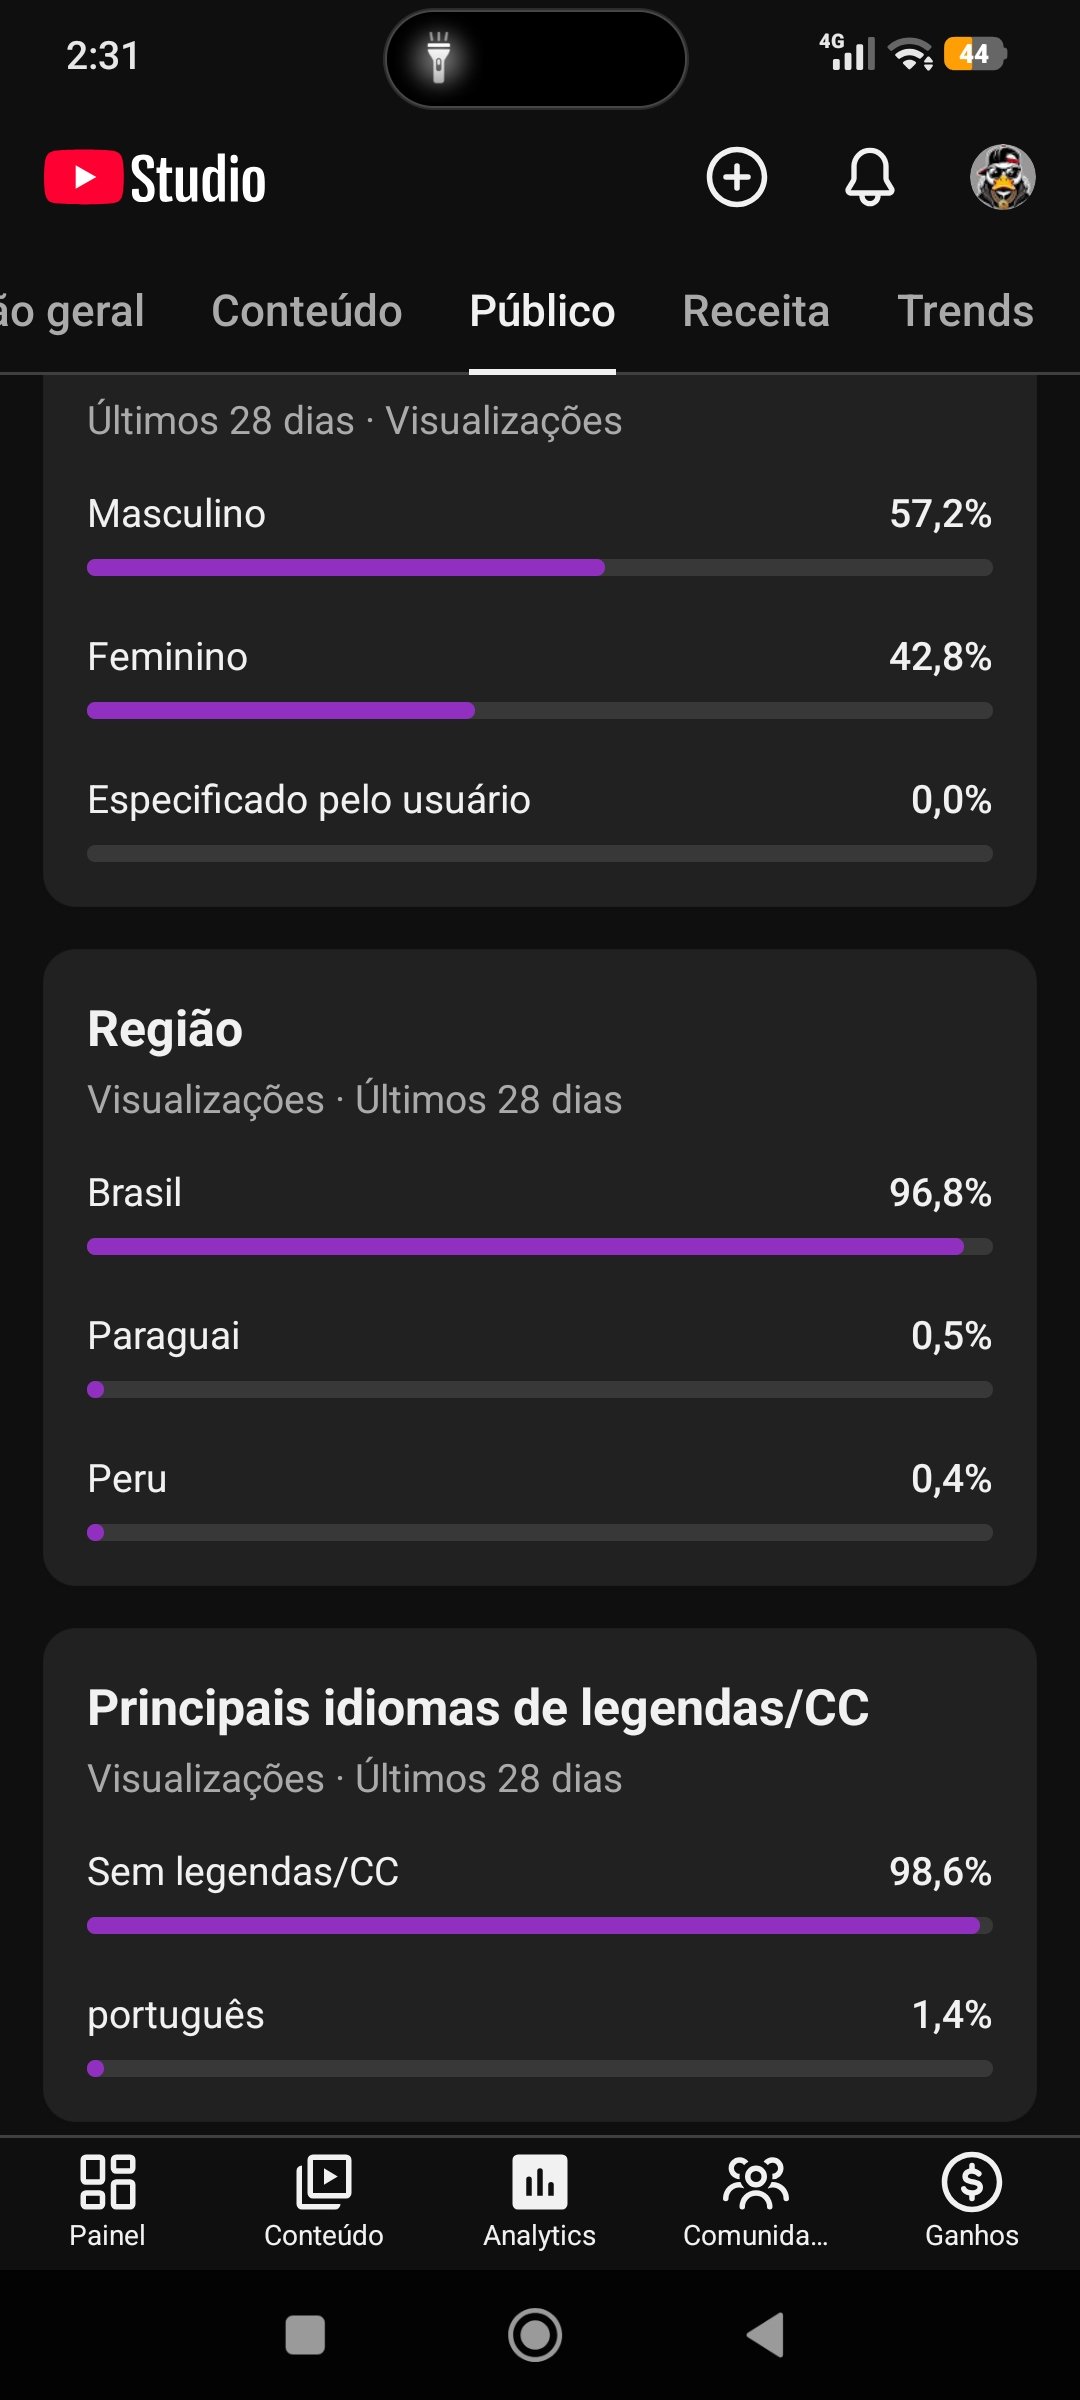
Task: Tap the flashlight indicator in status bar
Action: [438, 57]
